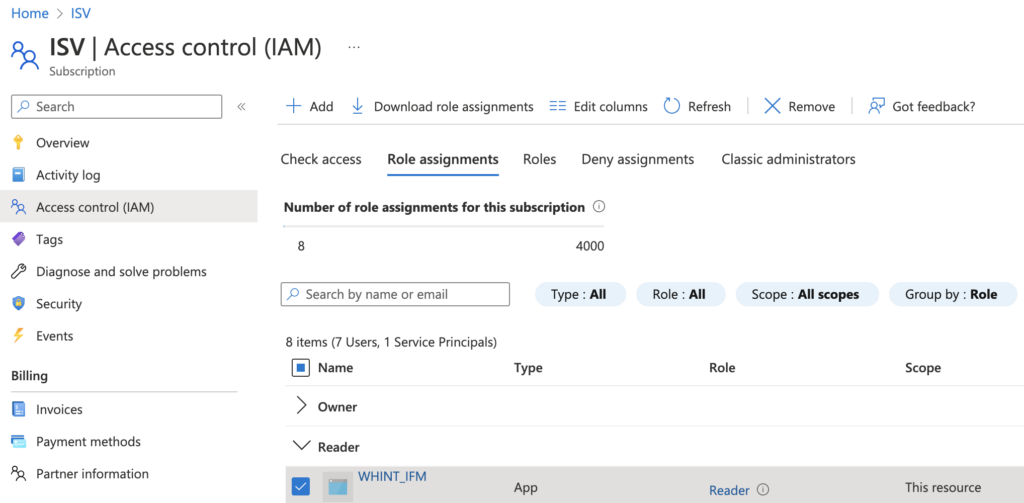This screenshot has width=1024, height=503.
Task: Open Events in the sidebar
Action: coord(54,336)
